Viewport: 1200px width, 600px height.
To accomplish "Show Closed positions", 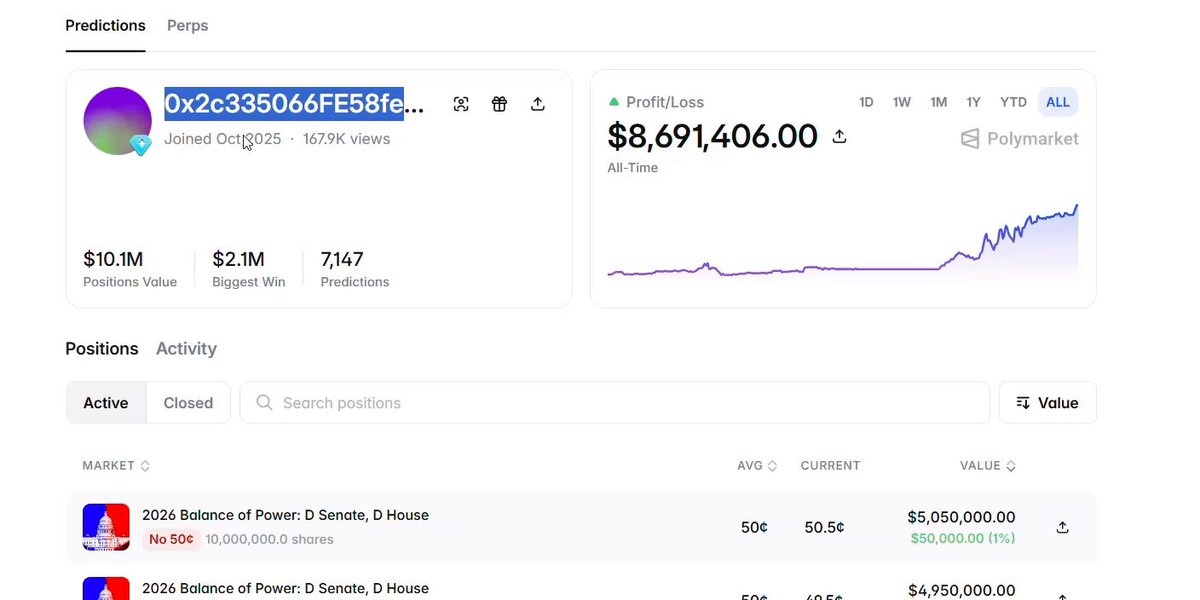I will tap(188, 403).
